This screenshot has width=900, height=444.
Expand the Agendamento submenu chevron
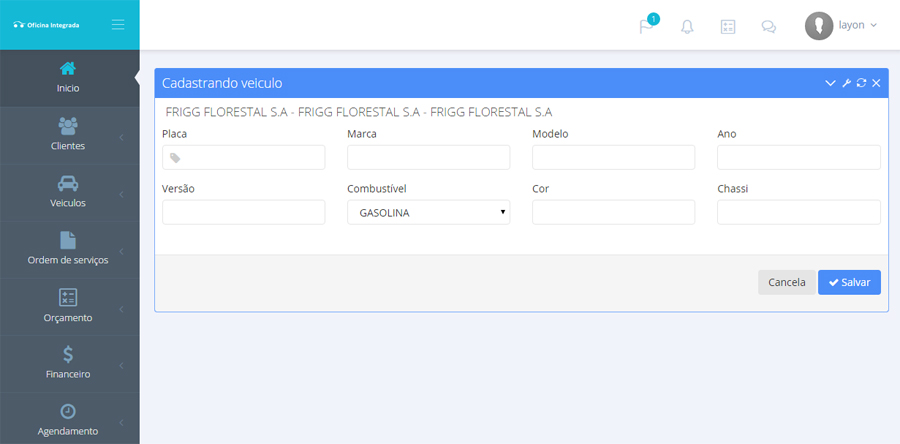coord(122,423)
